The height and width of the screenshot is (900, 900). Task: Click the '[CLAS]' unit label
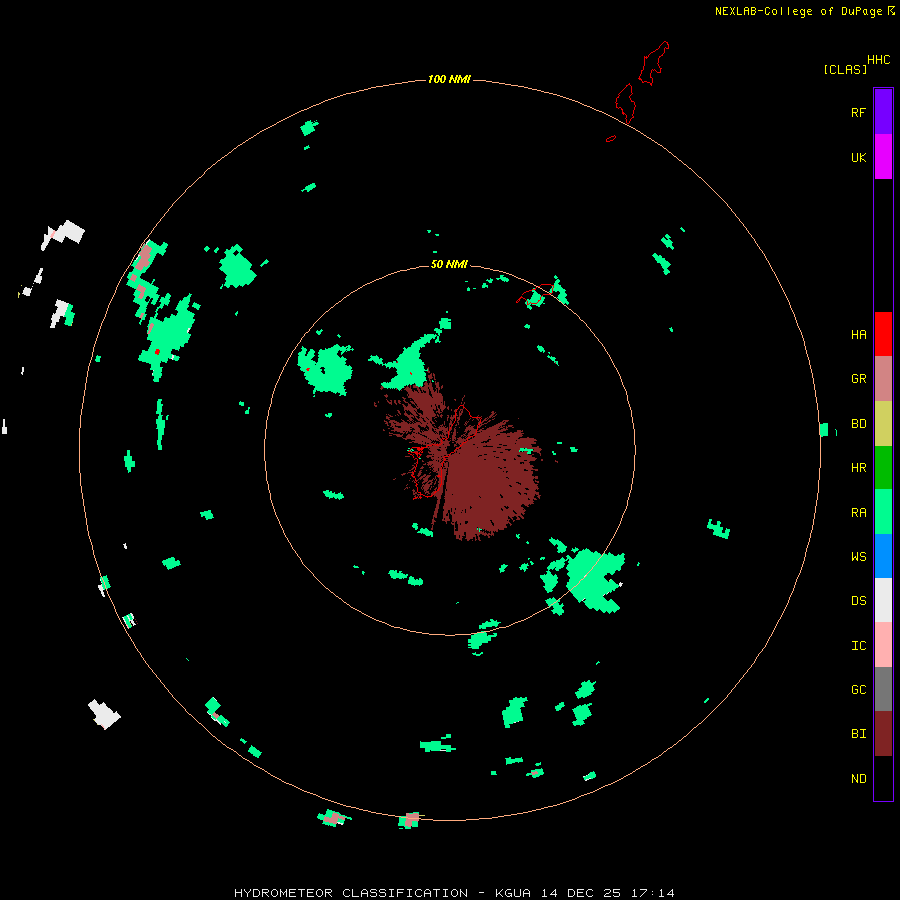point(845,69)
